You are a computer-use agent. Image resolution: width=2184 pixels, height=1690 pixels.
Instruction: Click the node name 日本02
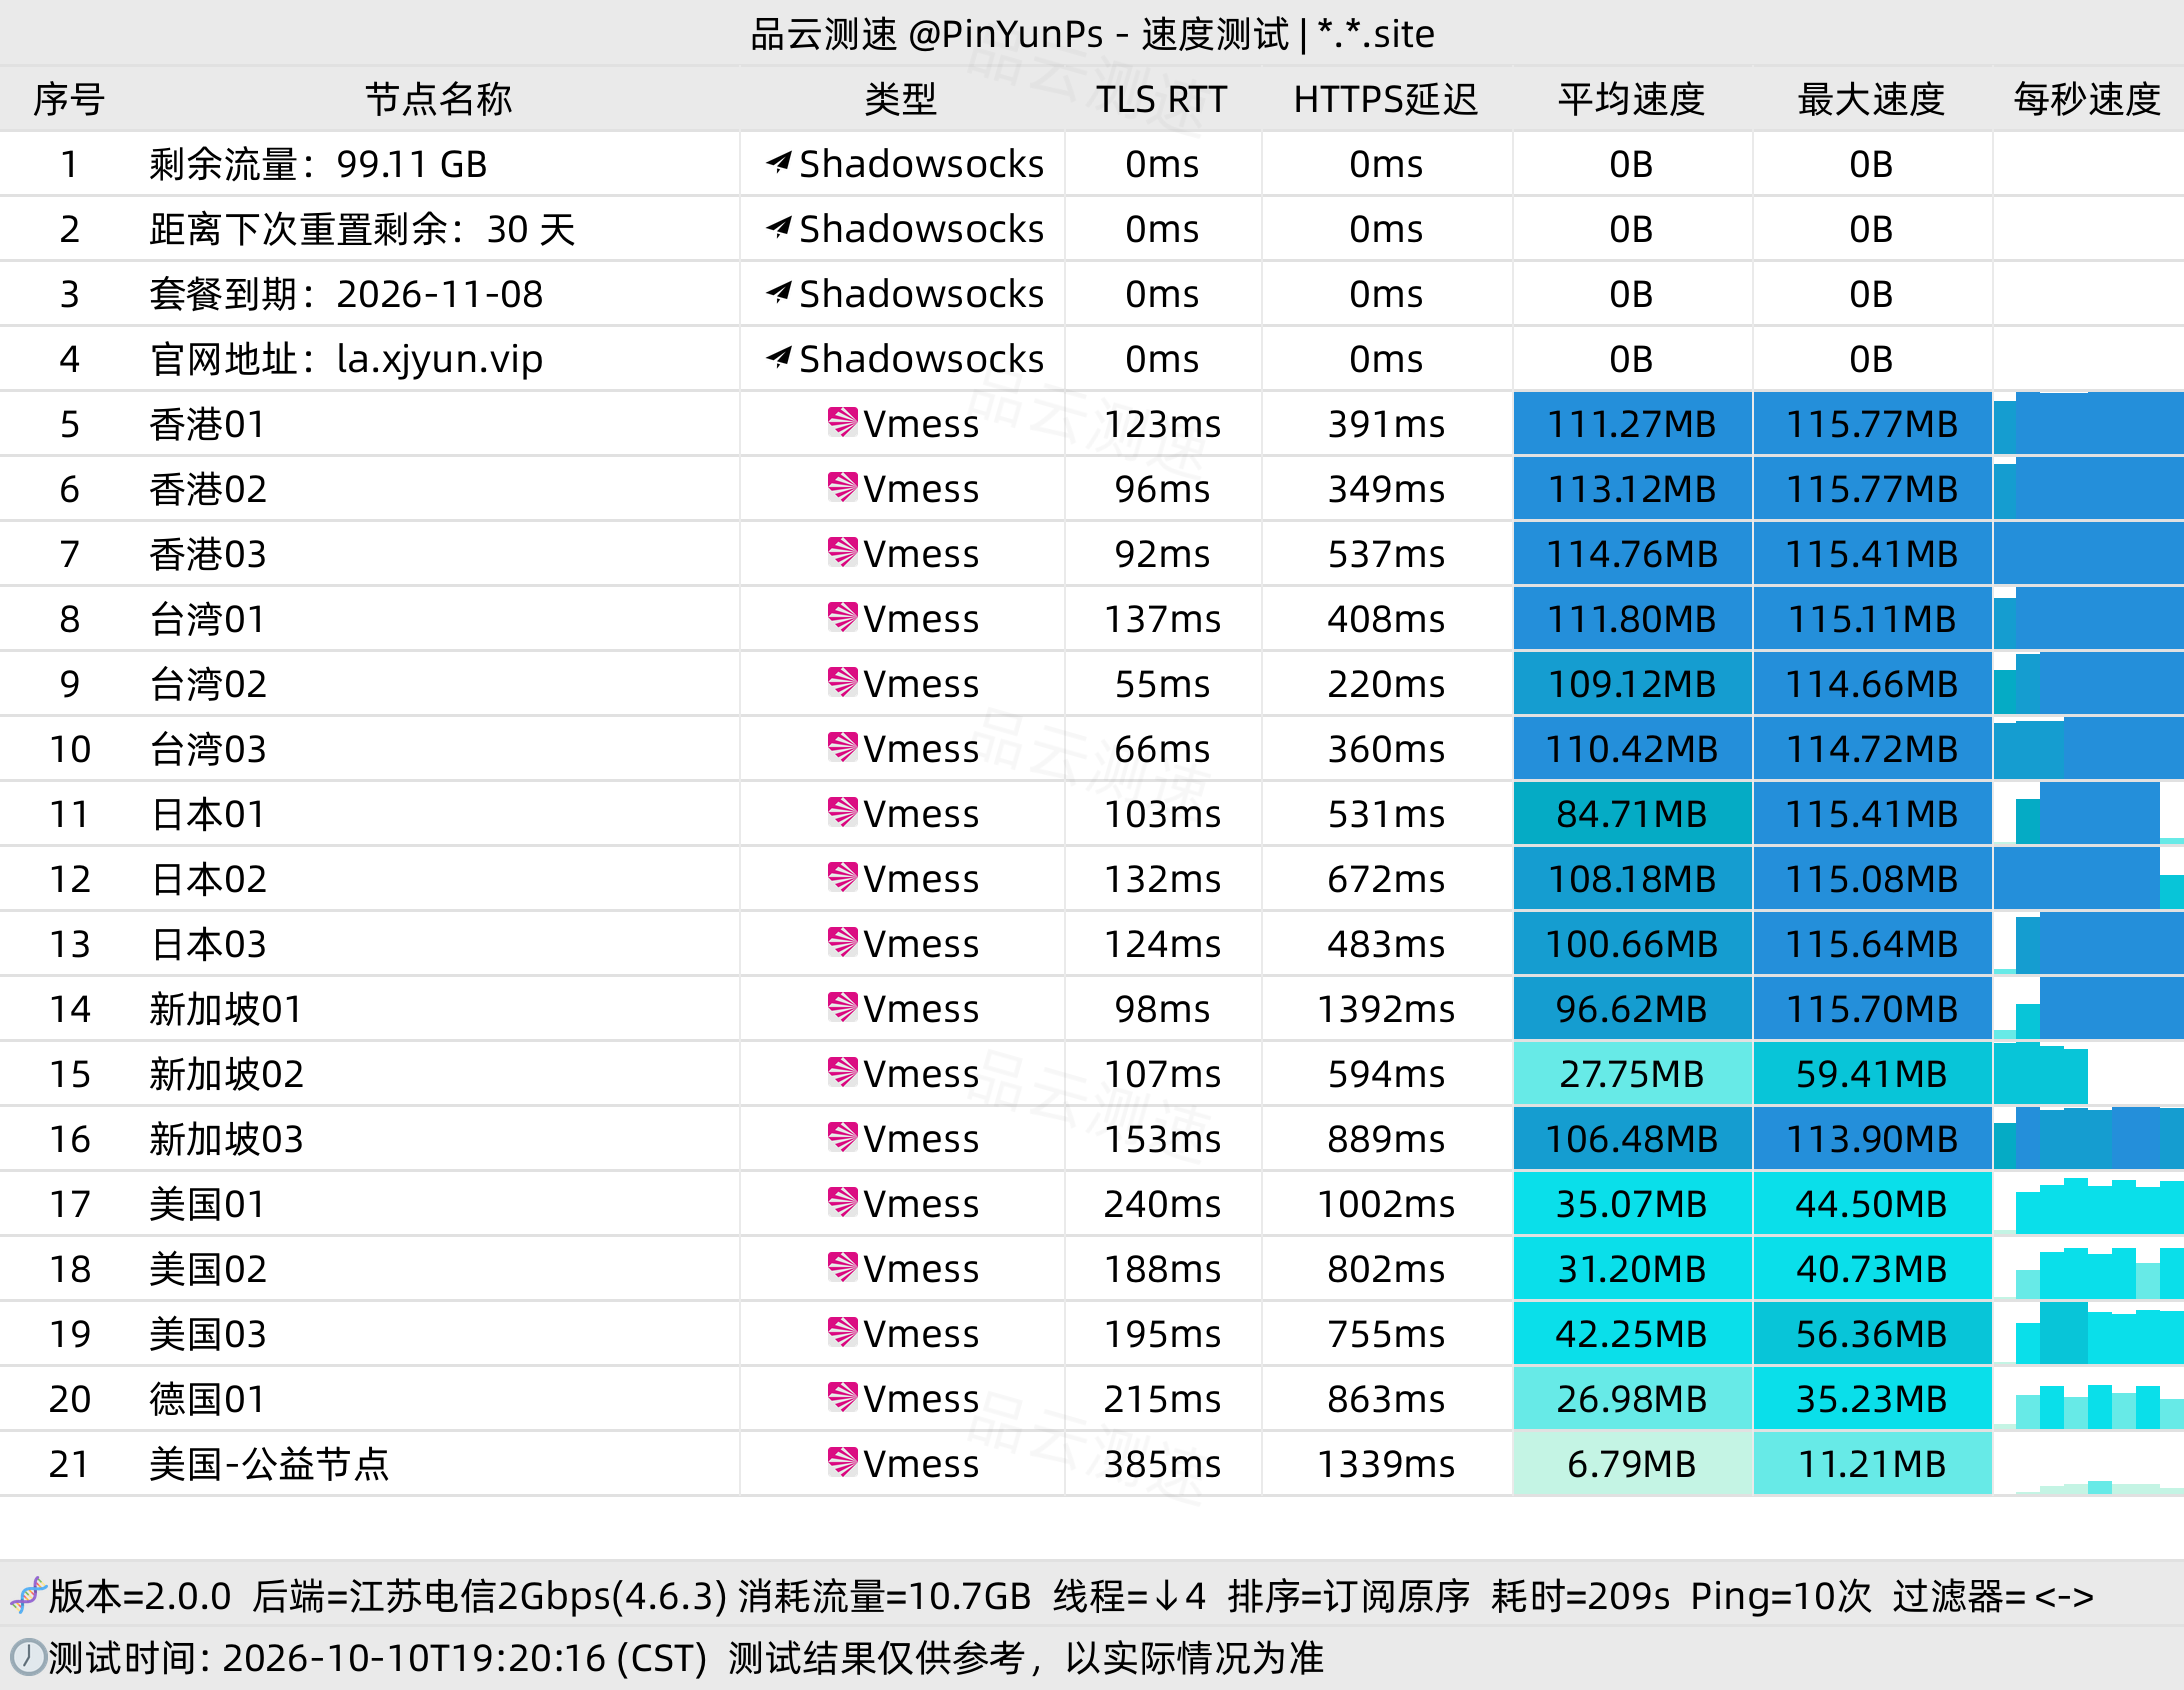coord(208,879)
